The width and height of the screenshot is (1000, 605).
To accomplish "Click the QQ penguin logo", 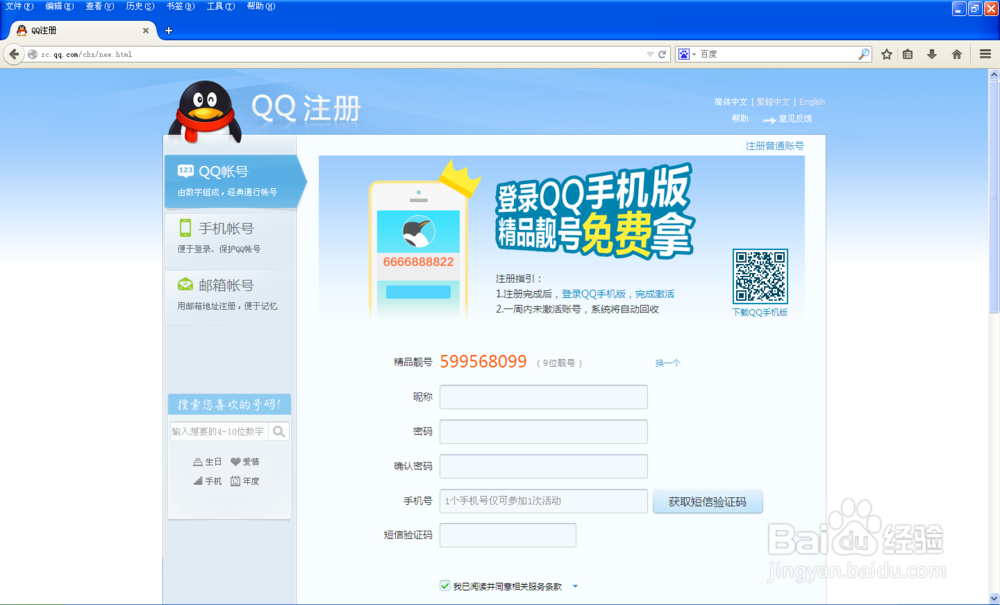I will pos(205,111).
